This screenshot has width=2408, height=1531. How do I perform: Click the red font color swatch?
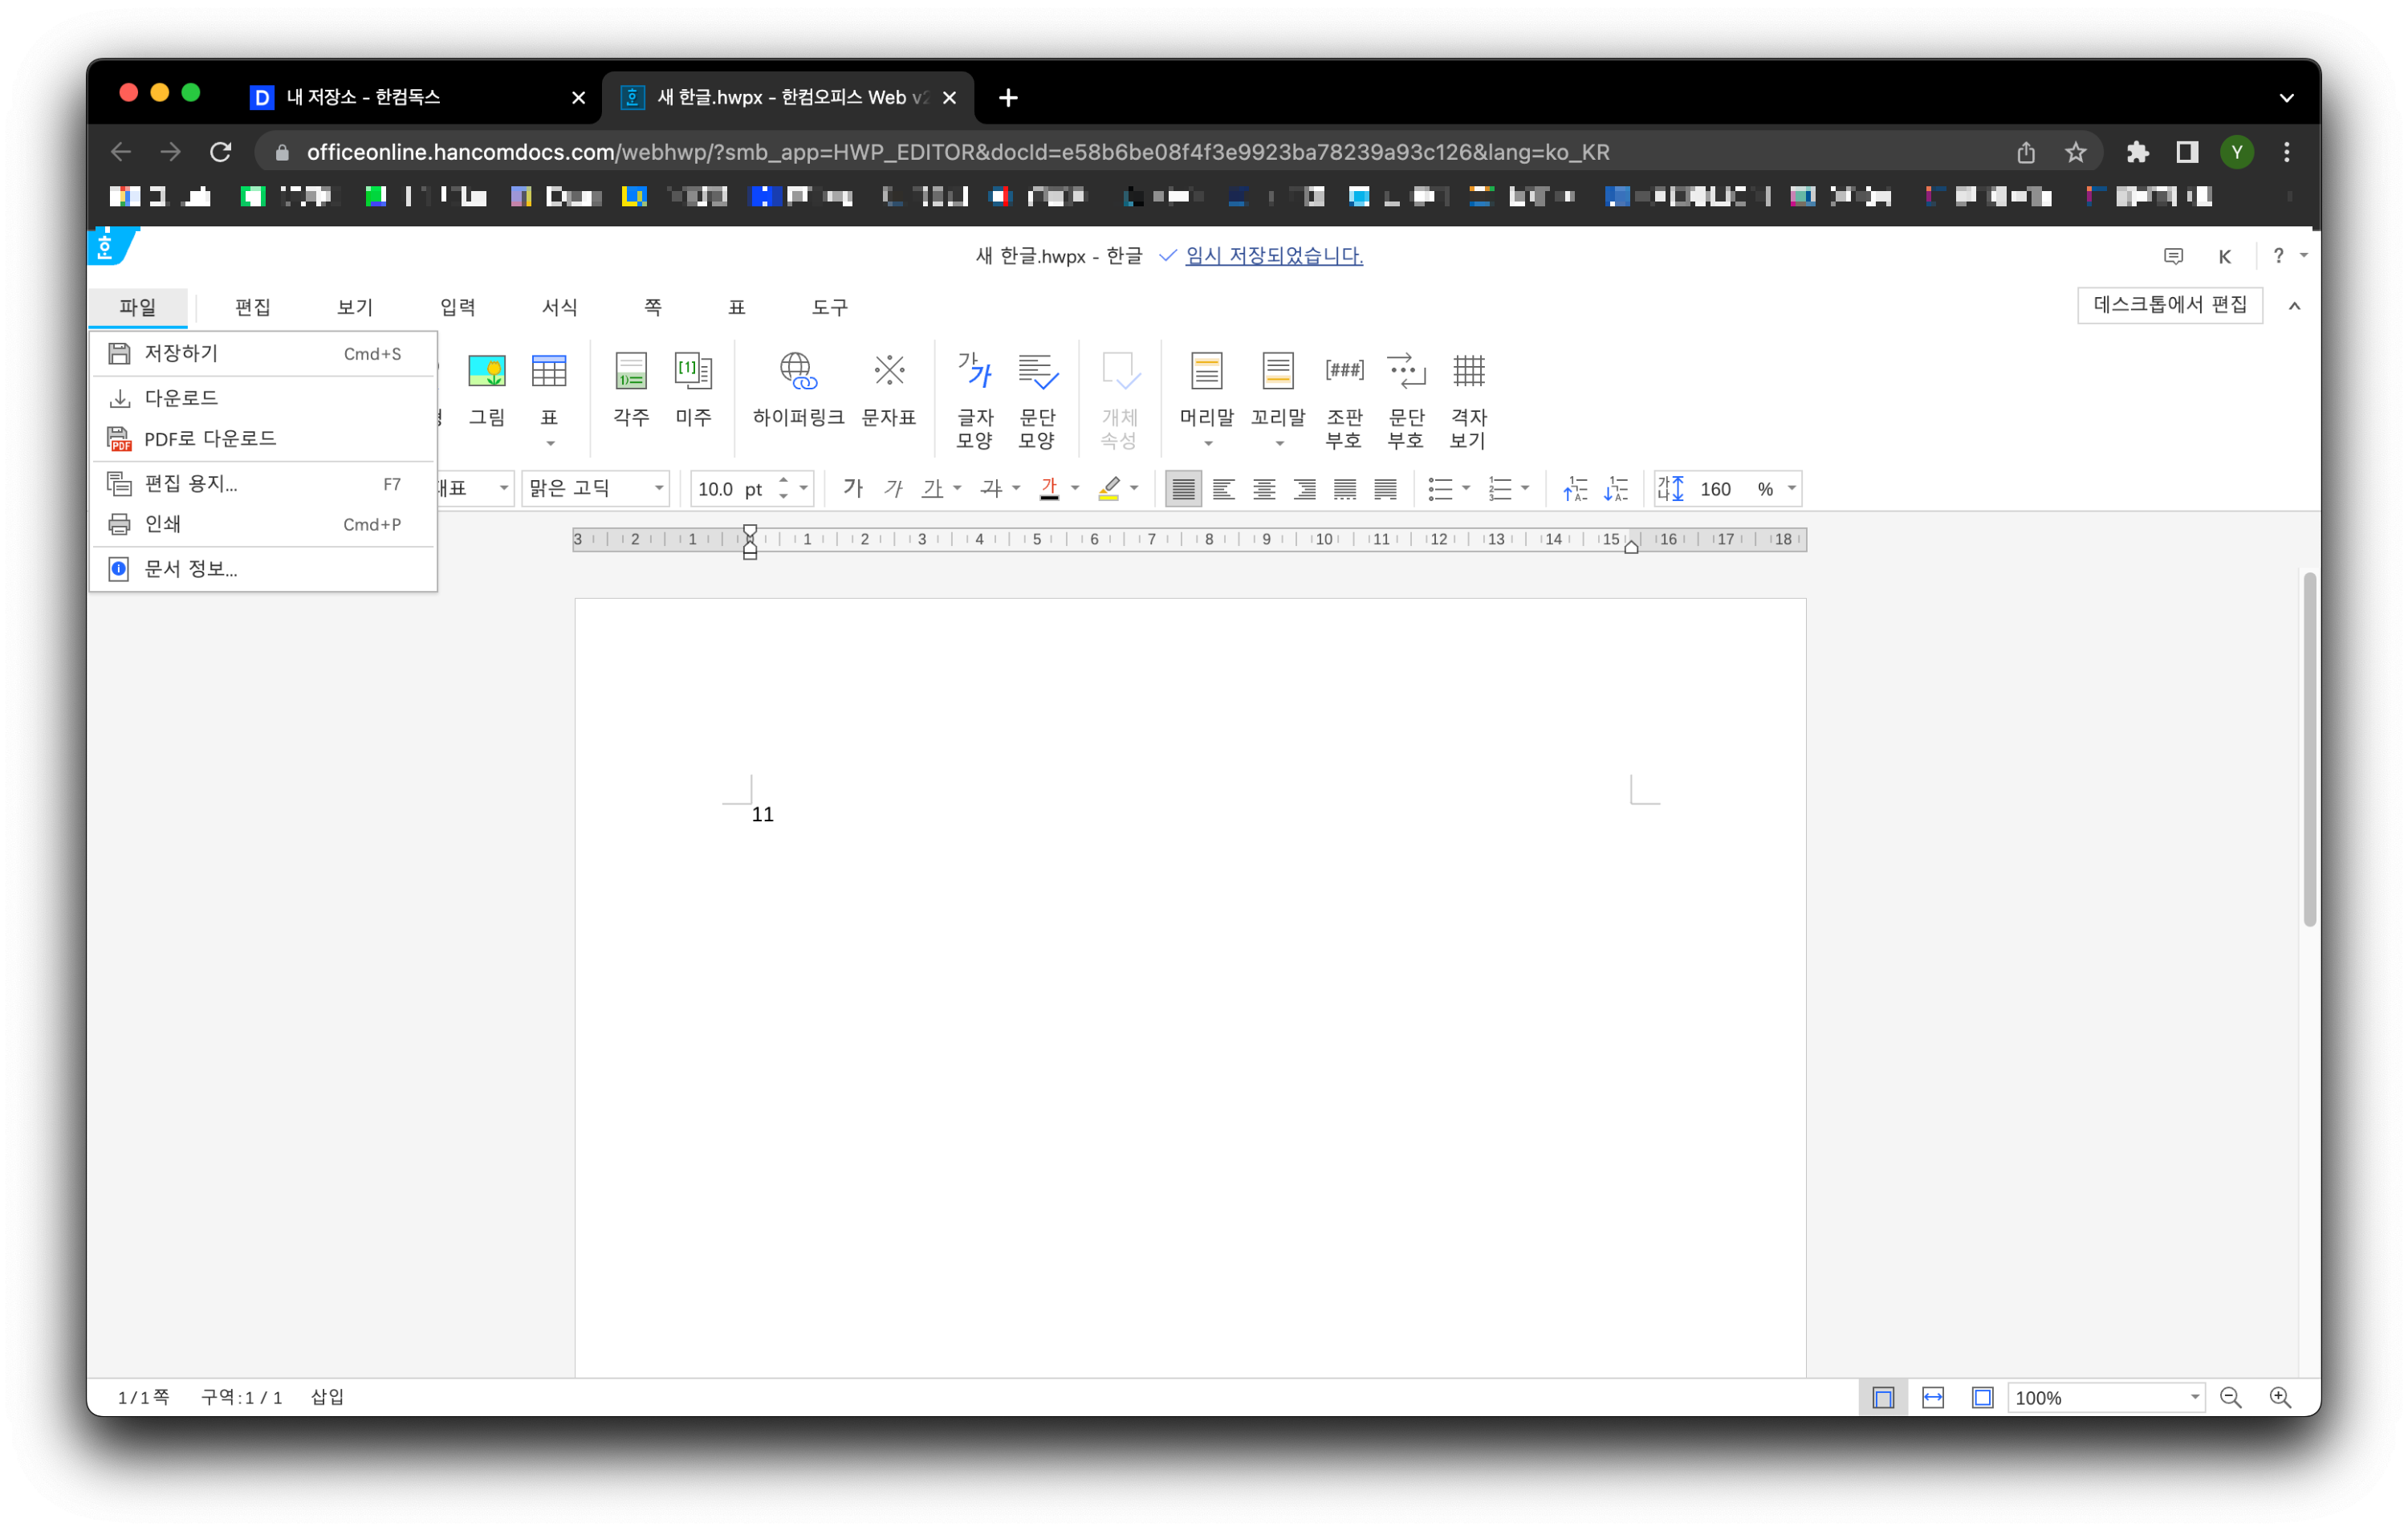[1048, 489]
